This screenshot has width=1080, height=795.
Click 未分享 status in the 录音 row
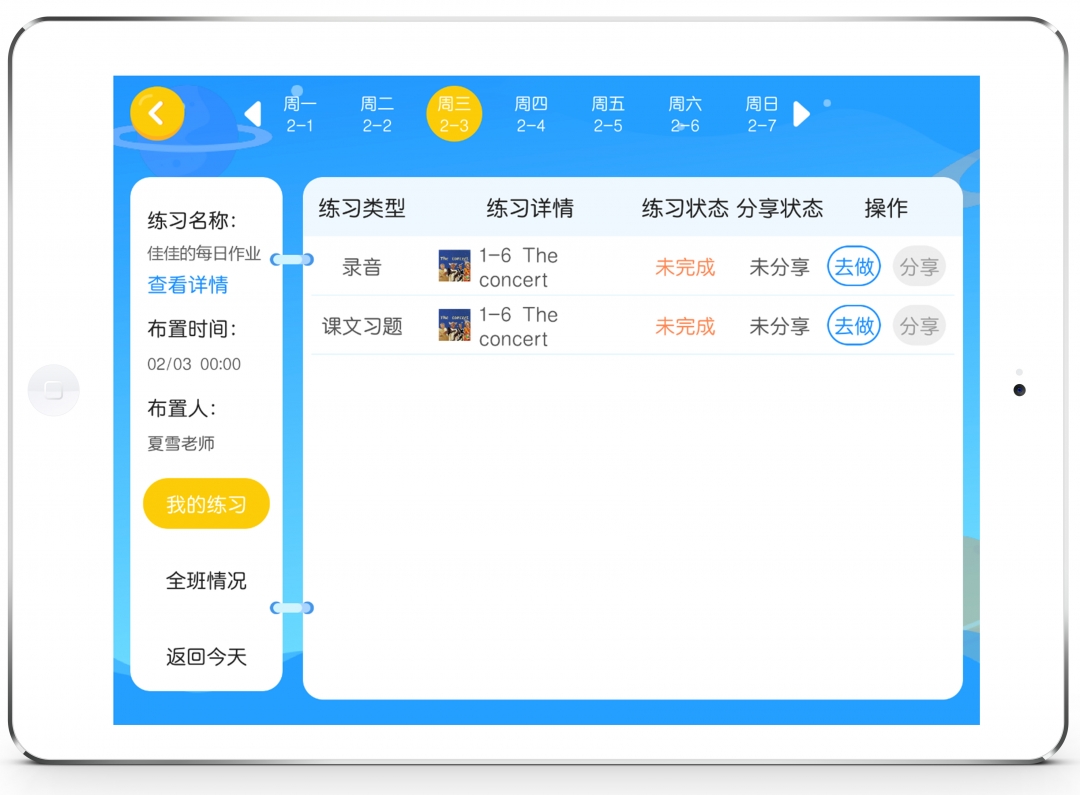tap(779, 267)
